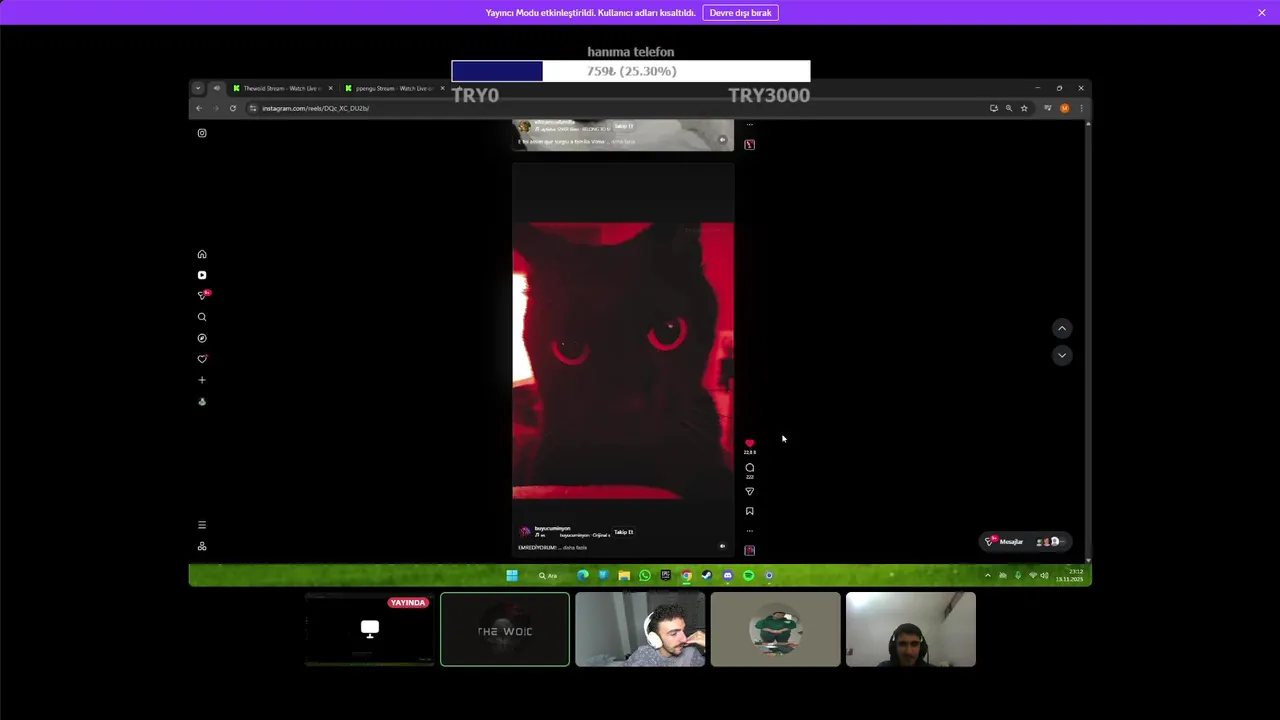Open Chrome tab search dropdown arrow
This screenshot has height=720, width=1280.
point(198,88)
